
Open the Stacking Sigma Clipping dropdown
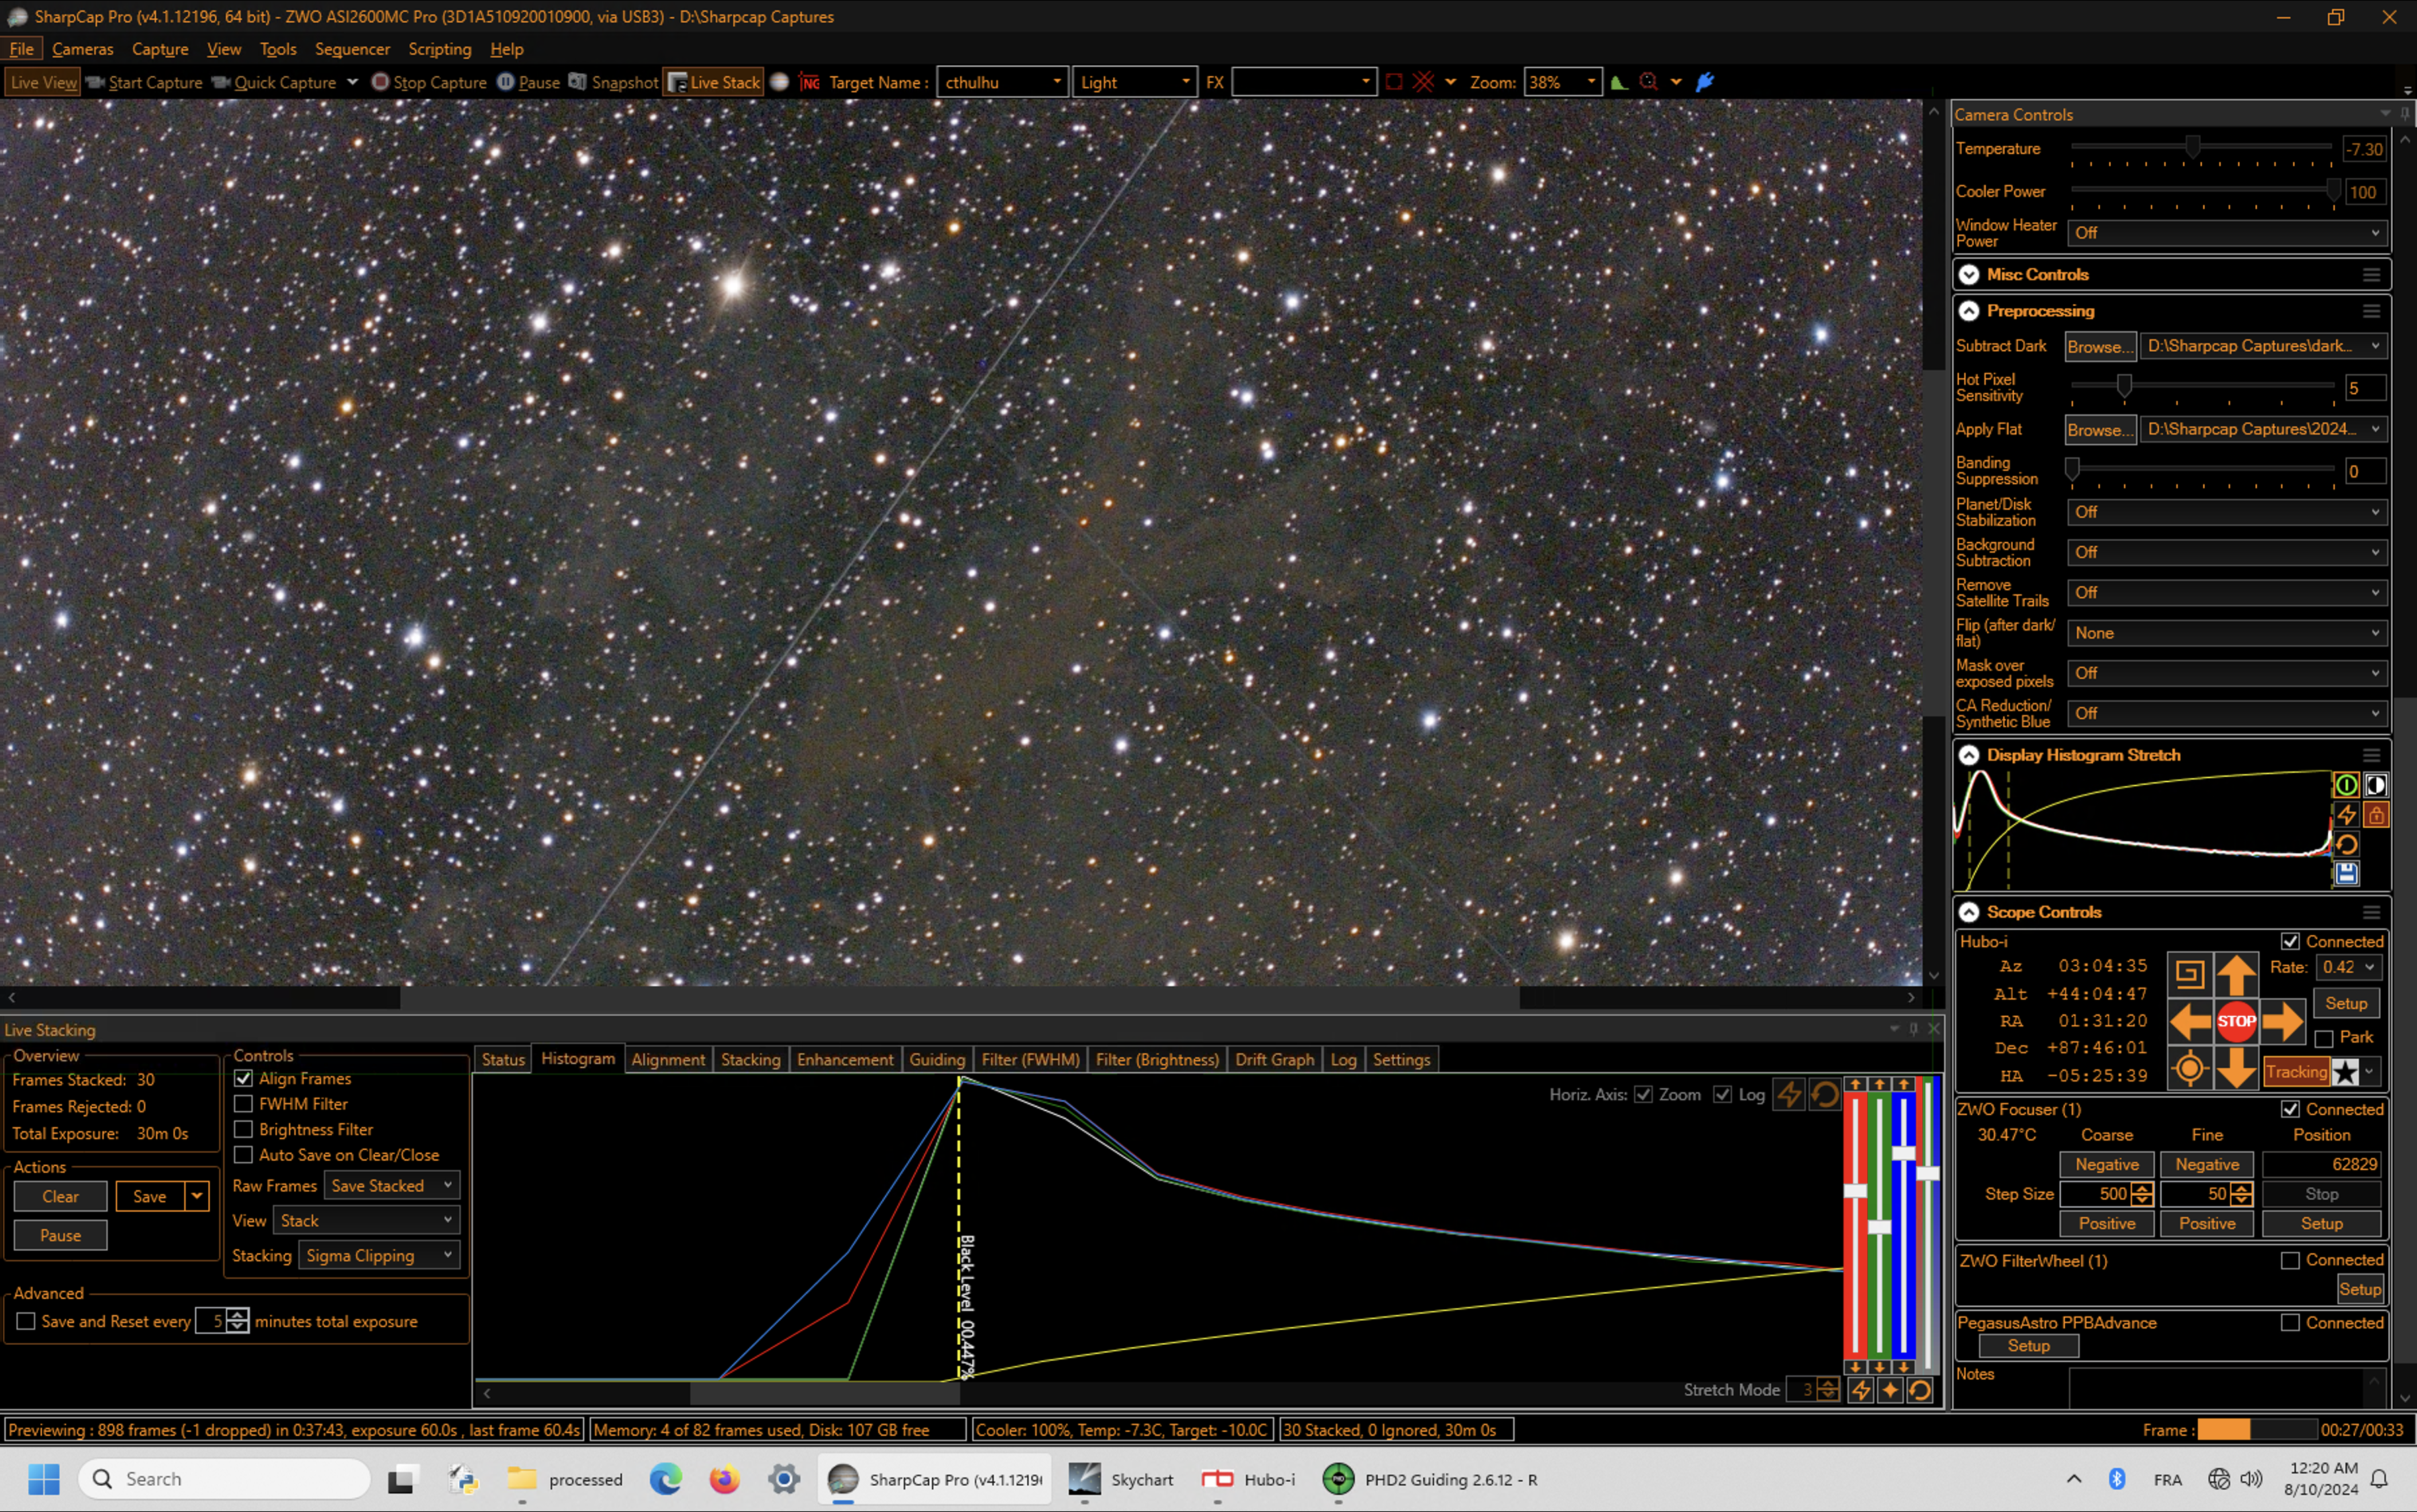click(x=379, y=1256)
